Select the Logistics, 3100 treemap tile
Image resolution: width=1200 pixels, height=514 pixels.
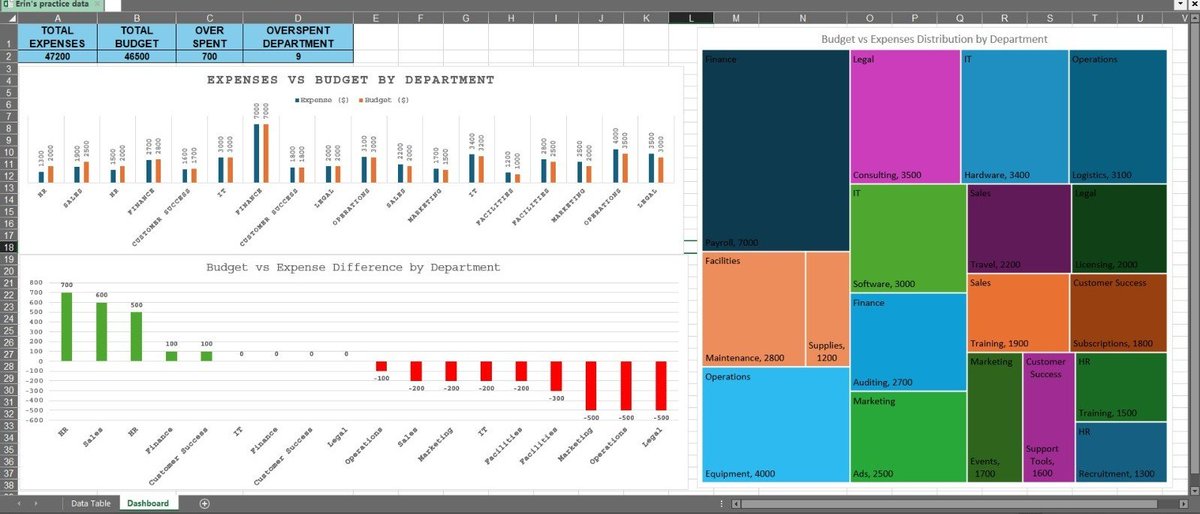tap(1118, 116)
